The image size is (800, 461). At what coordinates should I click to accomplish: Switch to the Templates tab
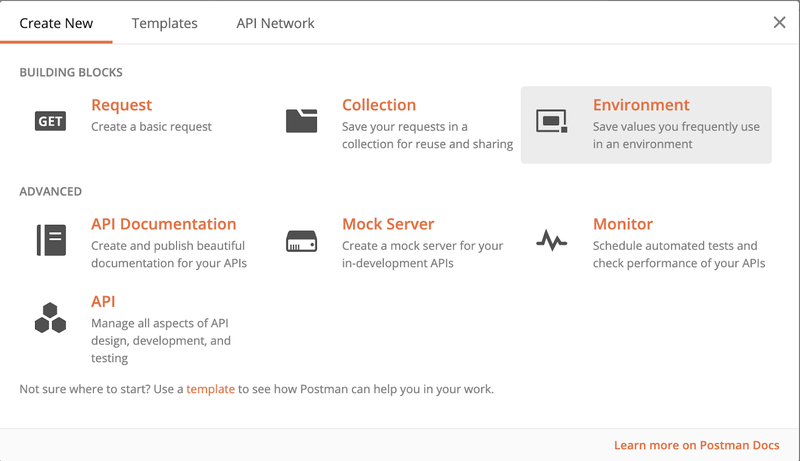tap(164, 23)
